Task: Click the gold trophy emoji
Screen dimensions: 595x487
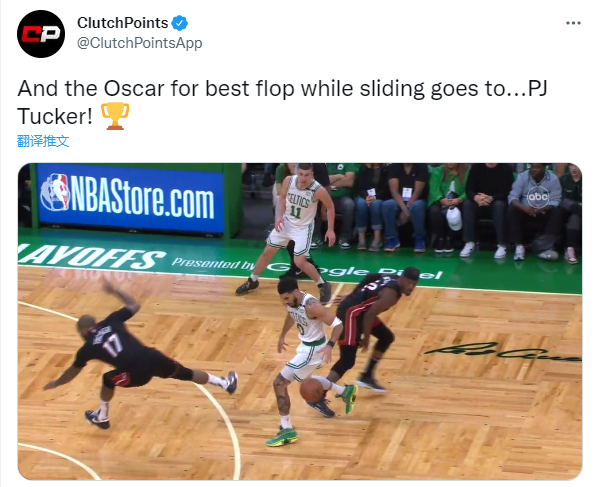Action: [x=115, y=116]
